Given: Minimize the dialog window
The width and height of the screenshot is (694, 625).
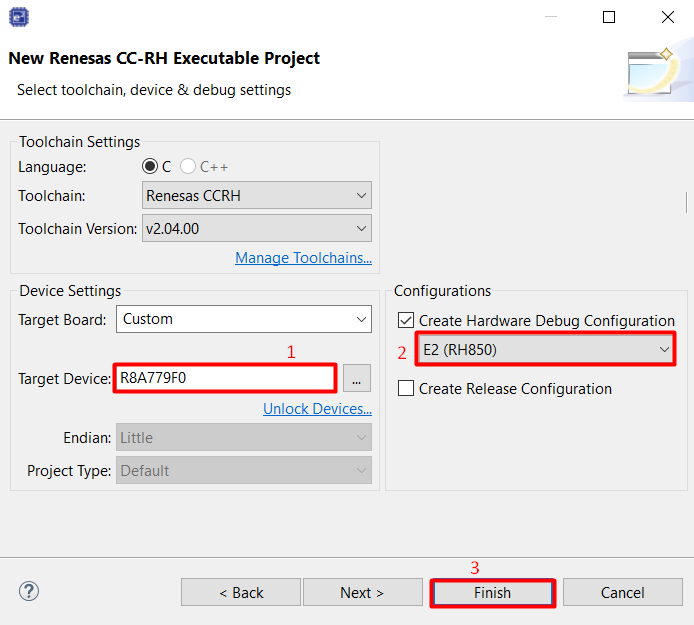Looking at the screenshot, I should tap(551, 17).
